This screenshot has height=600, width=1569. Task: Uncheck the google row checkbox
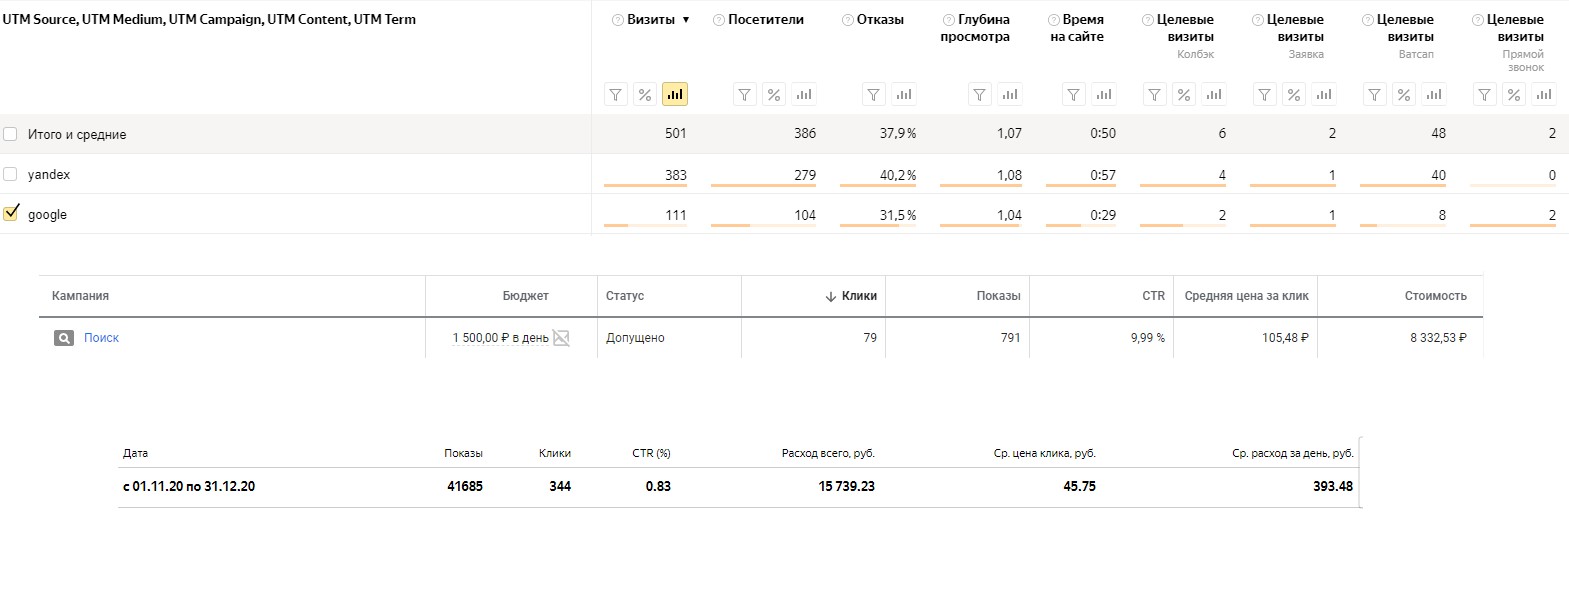[11, 213]
